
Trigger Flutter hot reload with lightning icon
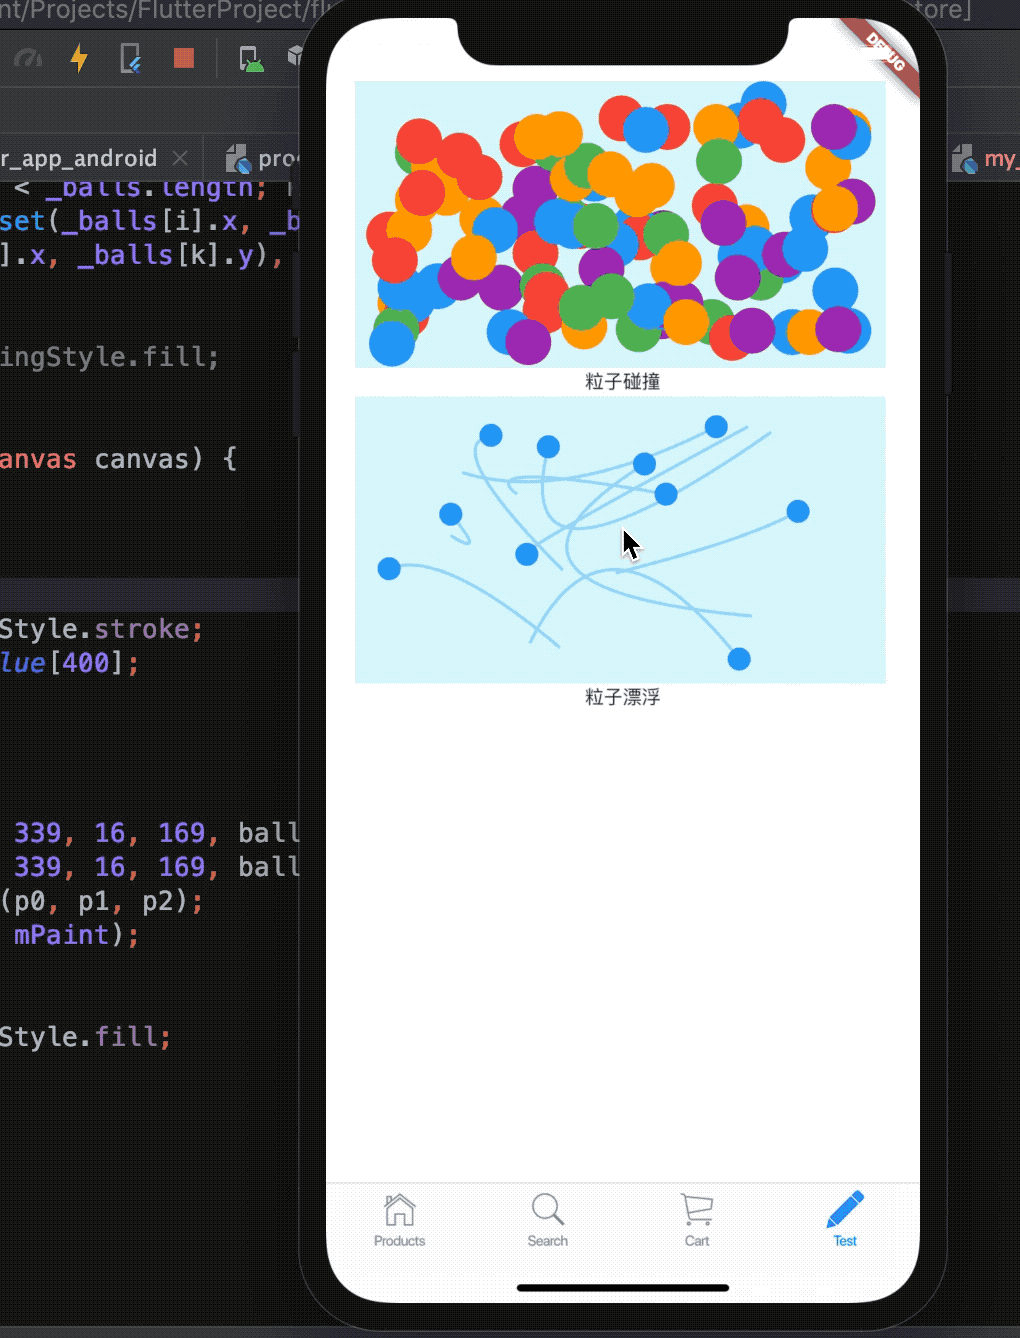79,58
